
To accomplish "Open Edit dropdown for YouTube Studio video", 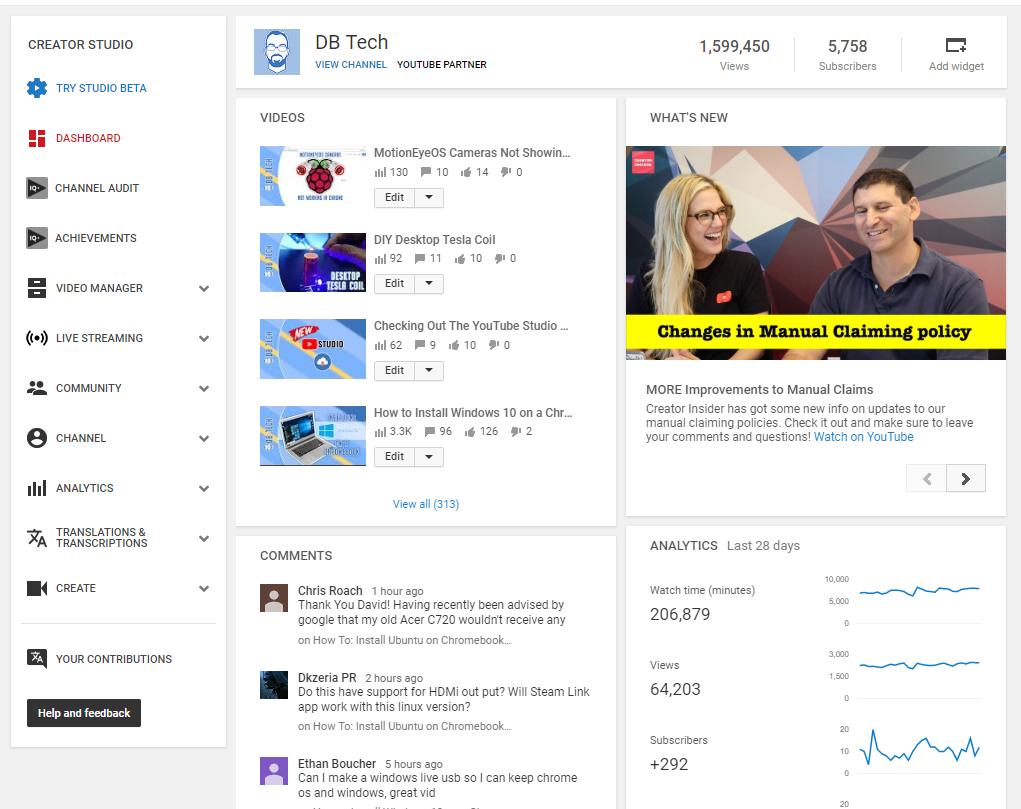I will pyautogui.click(x=429, y=371).
